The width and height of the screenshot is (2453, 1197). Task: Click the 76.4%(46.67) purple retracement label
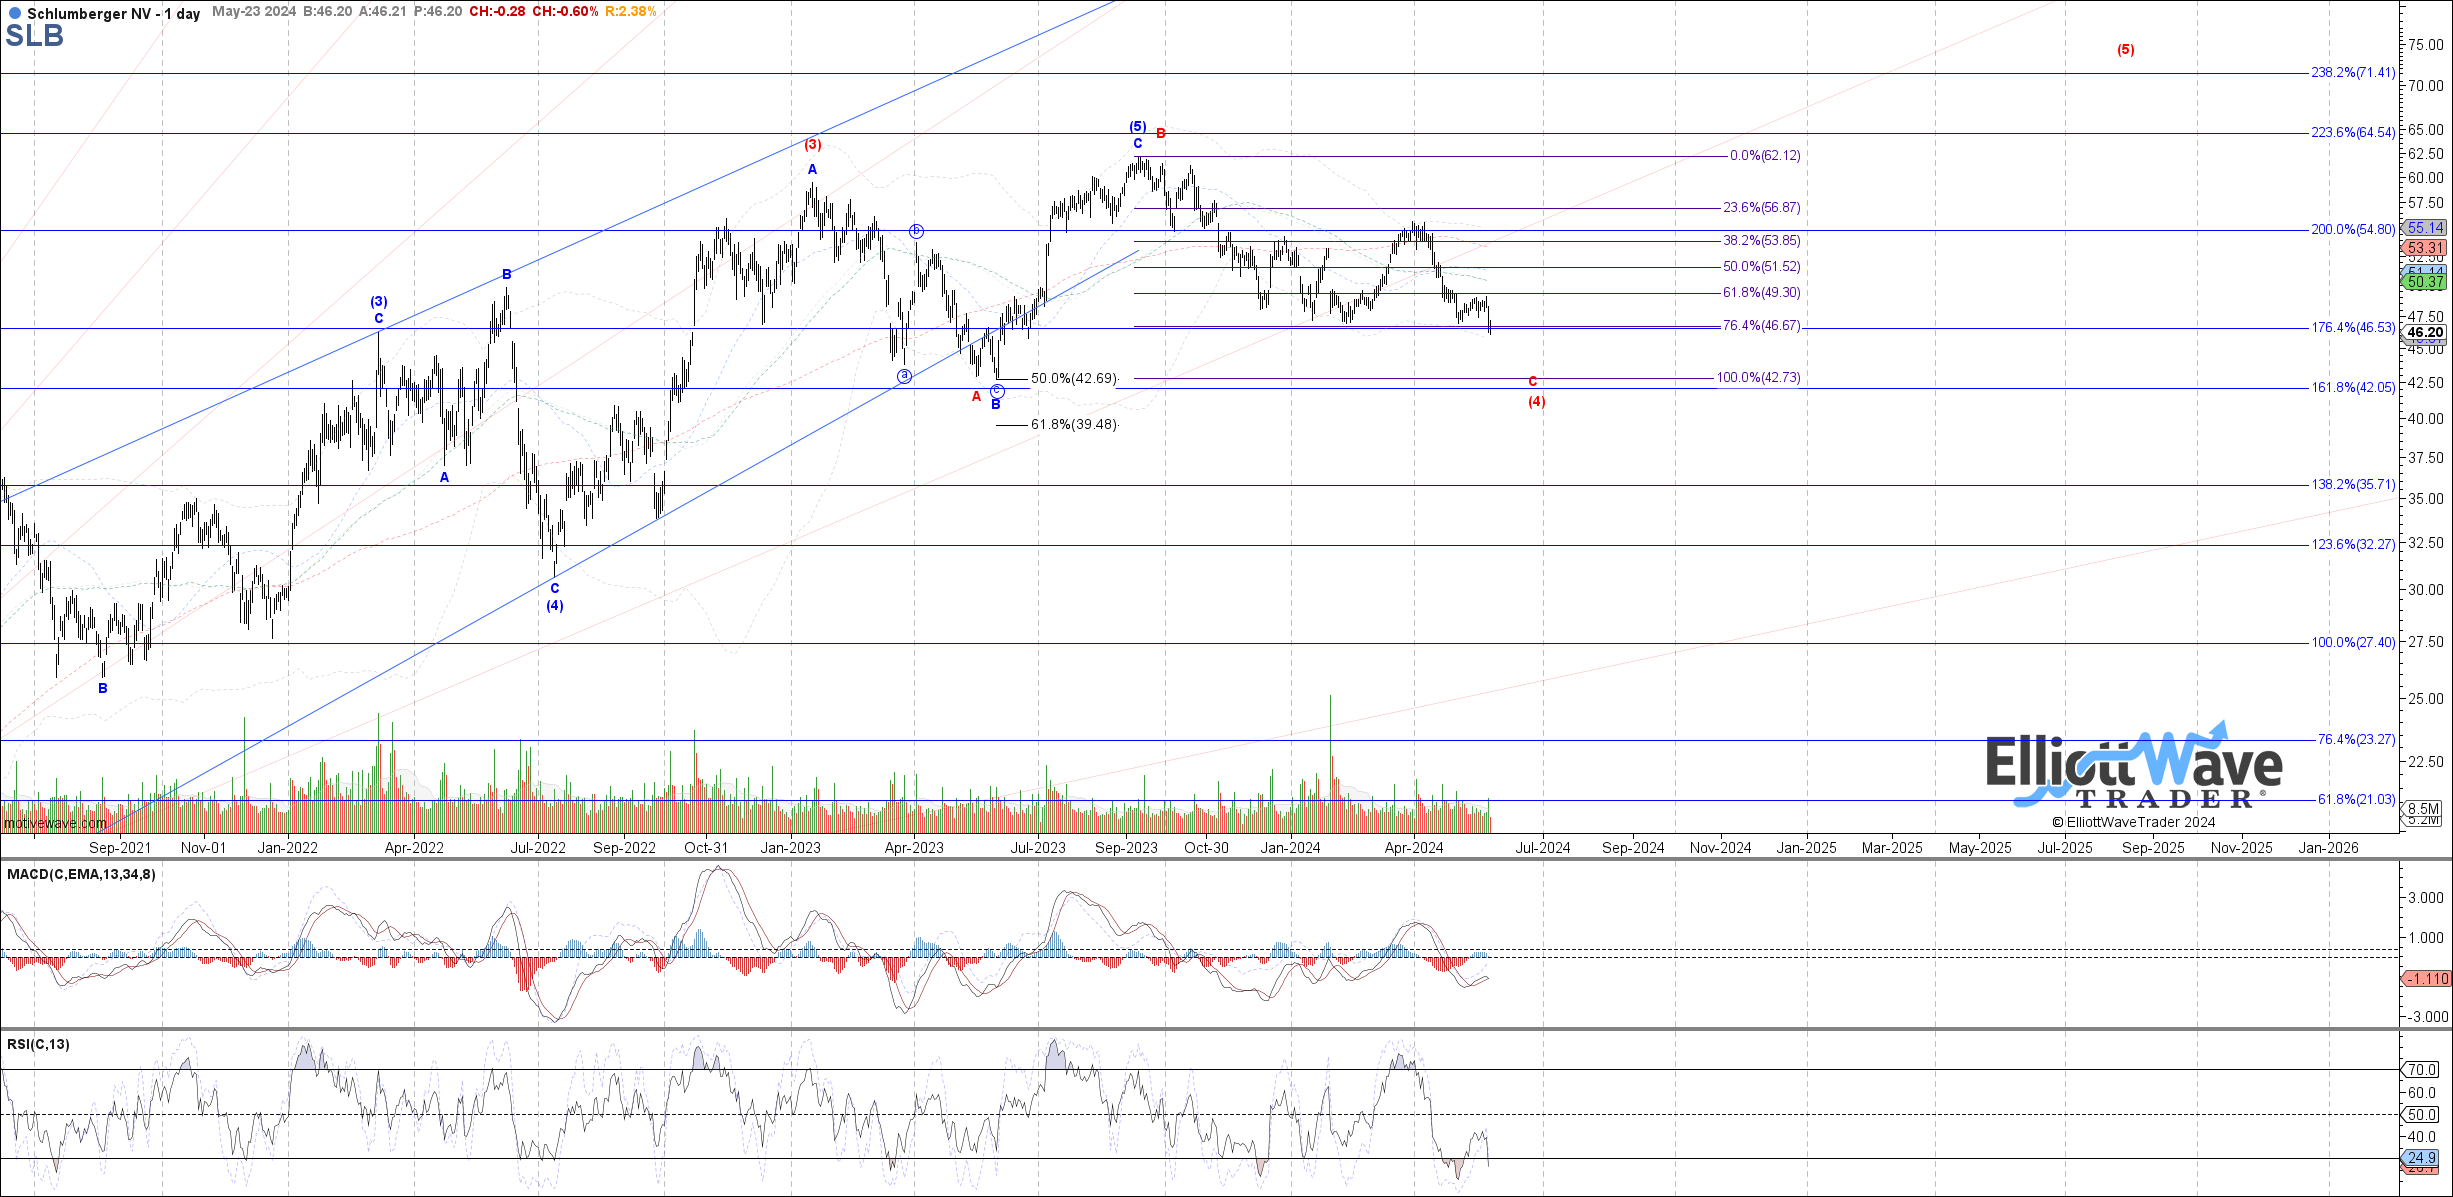coord(1761,326)
